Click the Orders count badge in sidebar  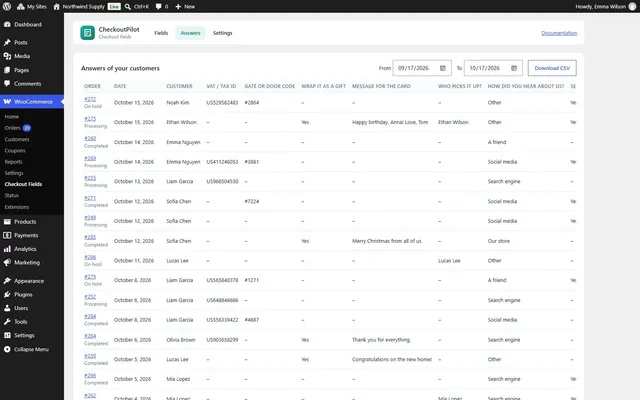click(x=27, y=128)
